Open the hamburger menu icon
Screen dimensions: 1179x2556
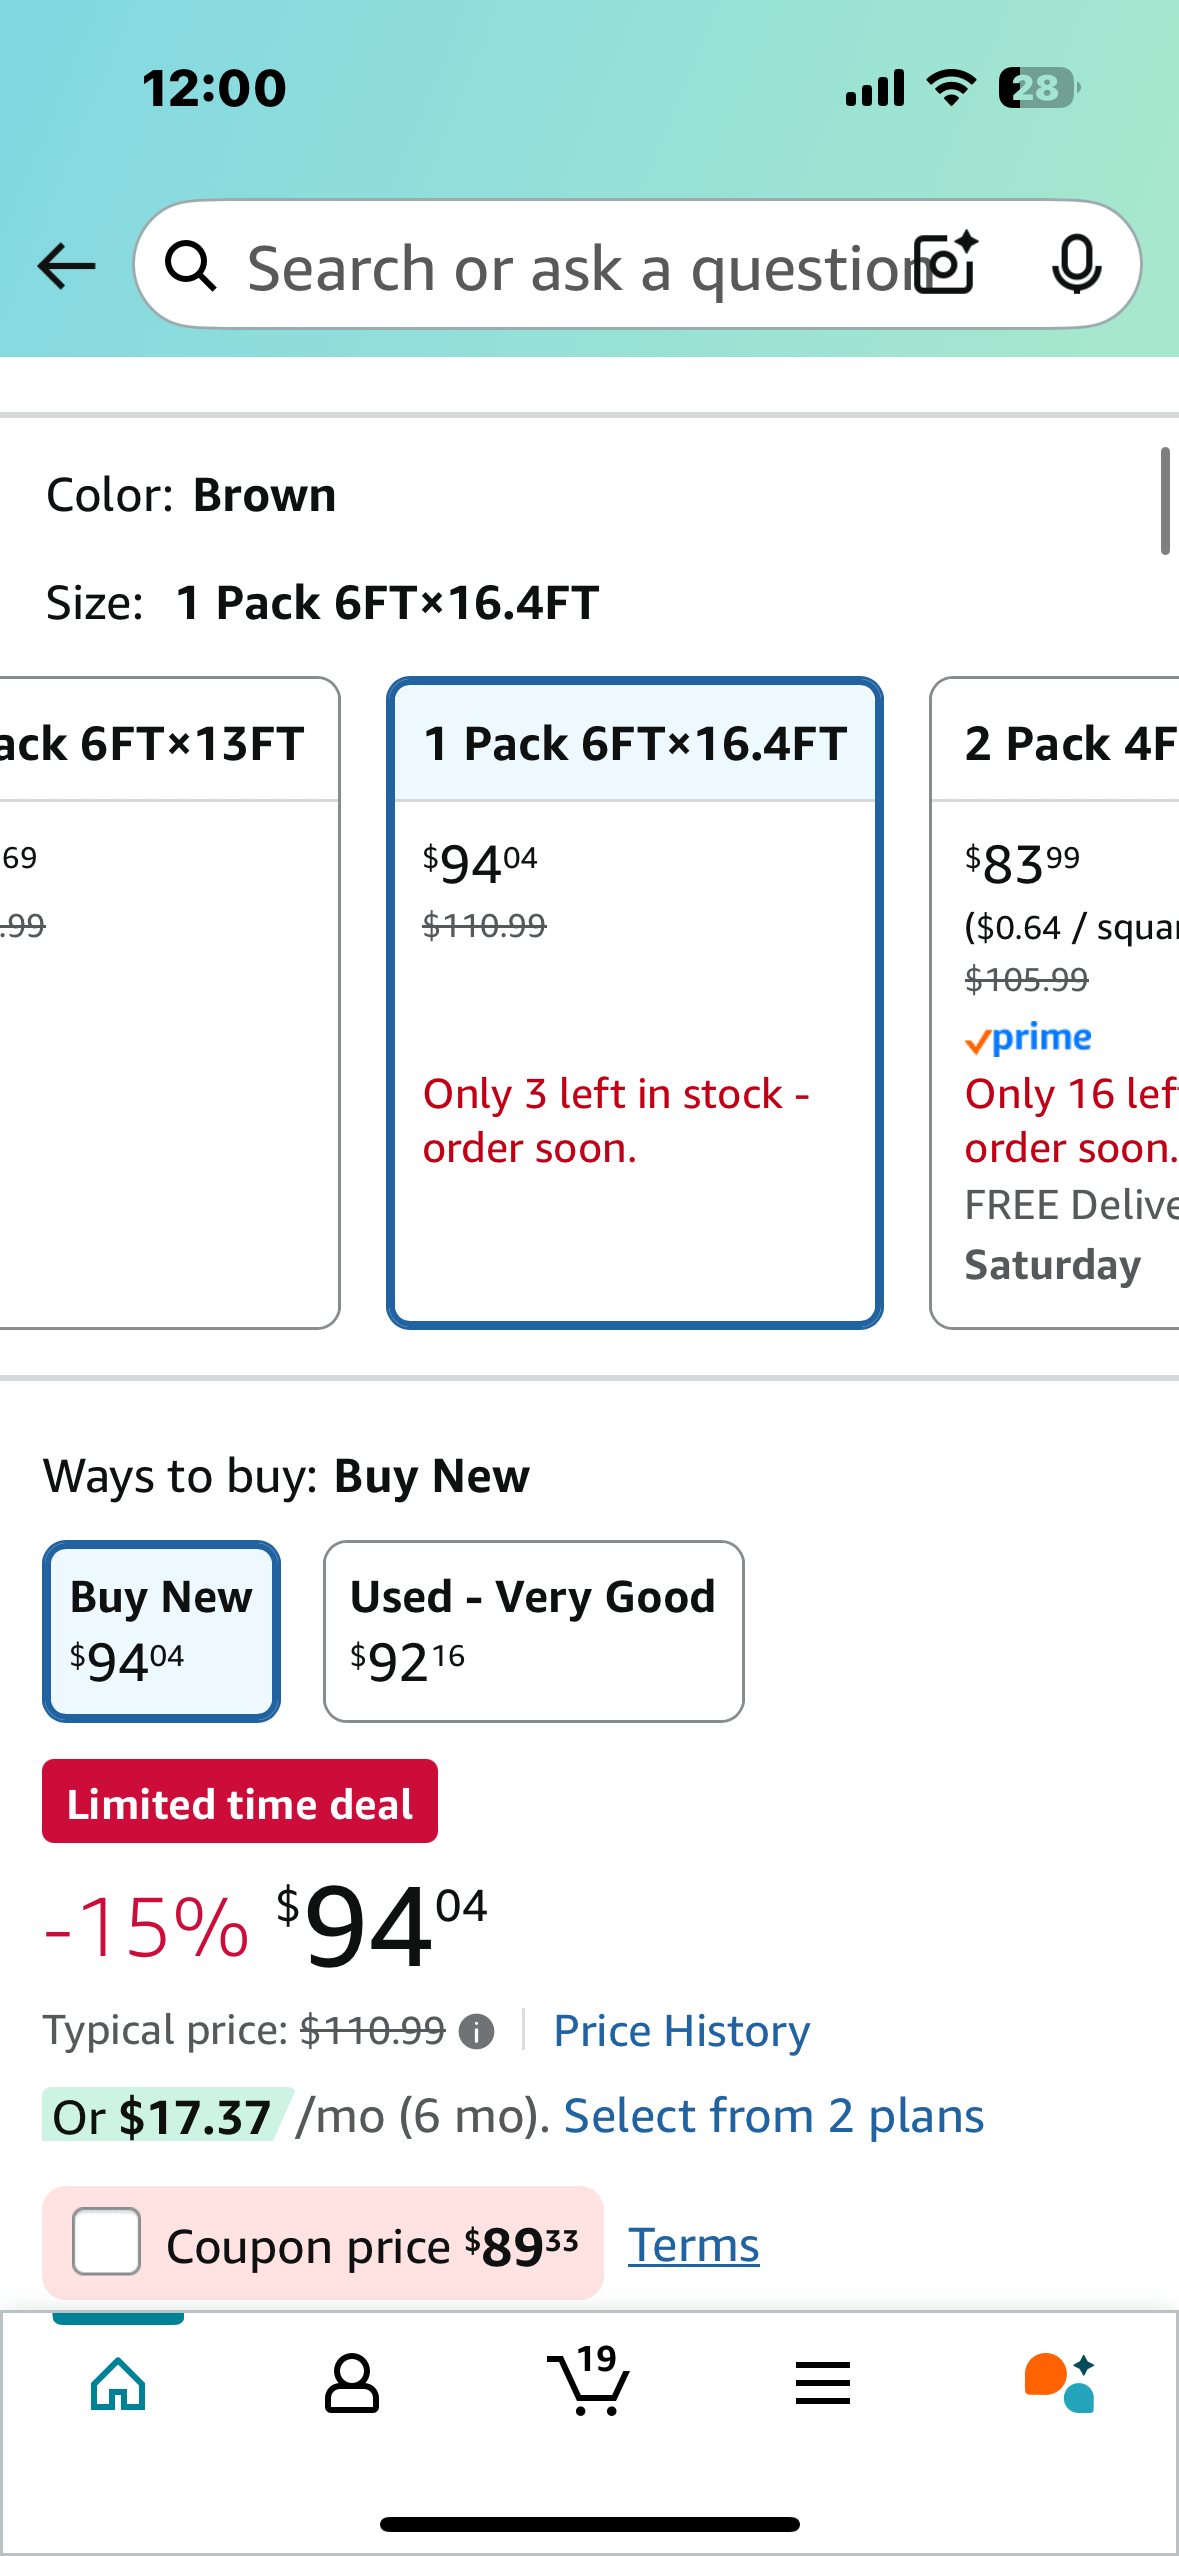[x=823, y=2384]
